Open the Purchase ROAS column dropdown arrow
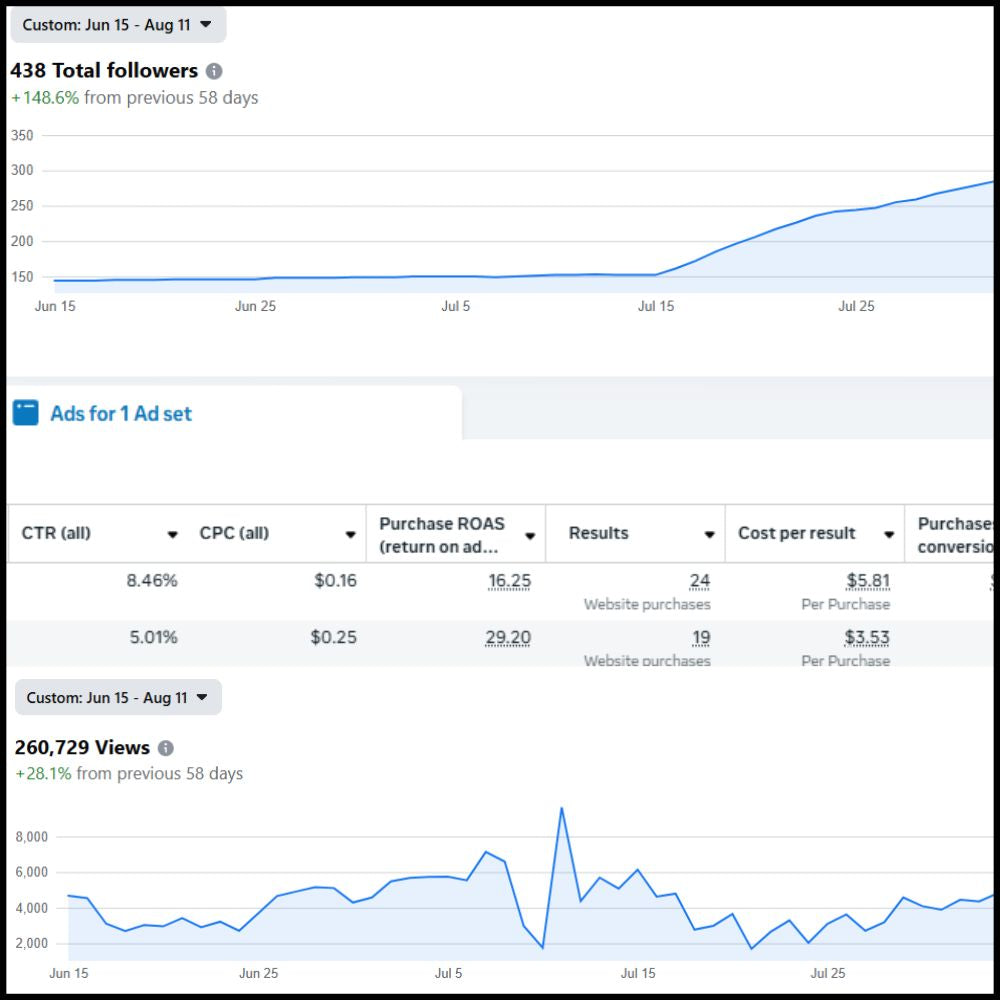The height and width of the screenshot is (1000, 1000). click(530, 535)
